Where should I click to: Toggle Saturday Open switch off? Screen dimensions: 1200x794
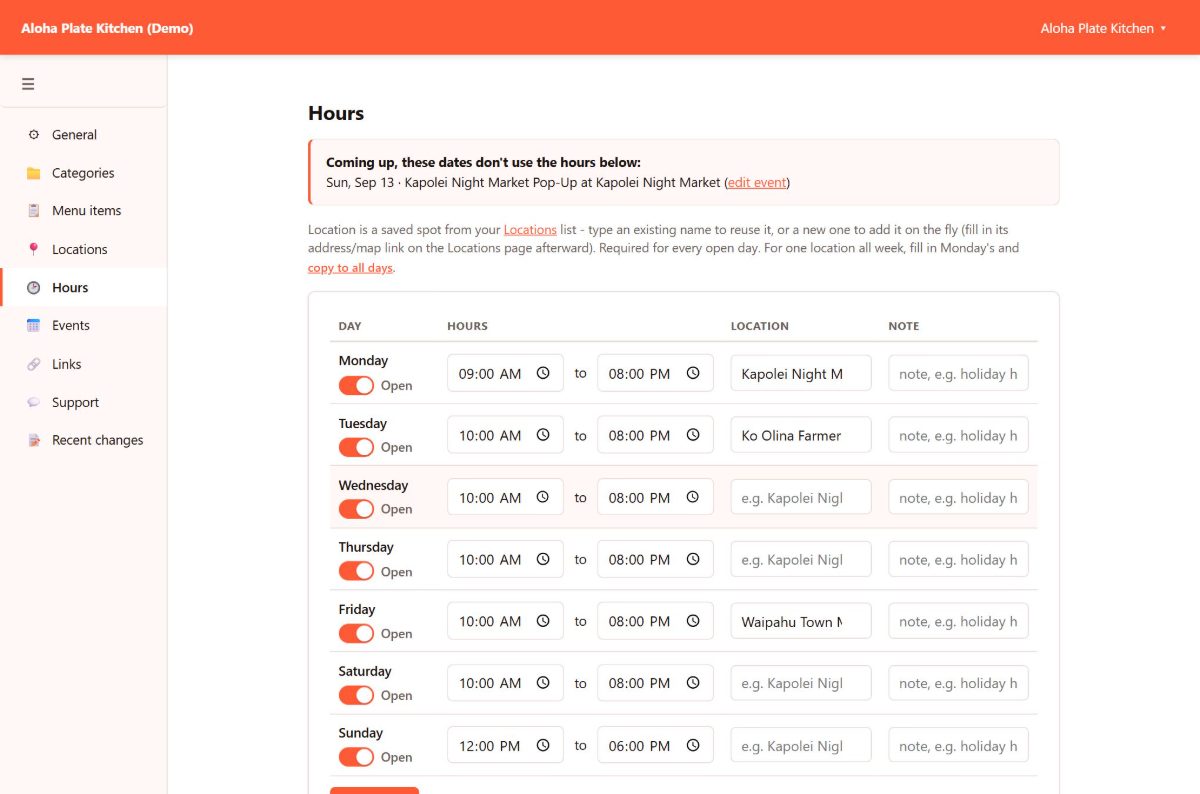pyautogui.click(x=356, y=695)
